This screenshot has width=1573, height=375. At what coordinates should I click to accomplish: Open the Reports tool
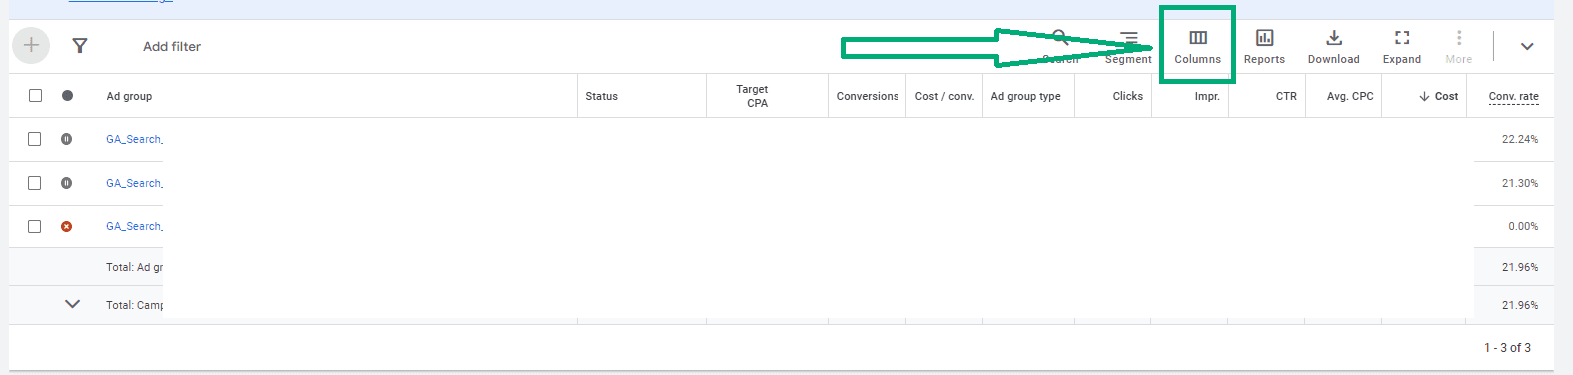point(1264,47)
